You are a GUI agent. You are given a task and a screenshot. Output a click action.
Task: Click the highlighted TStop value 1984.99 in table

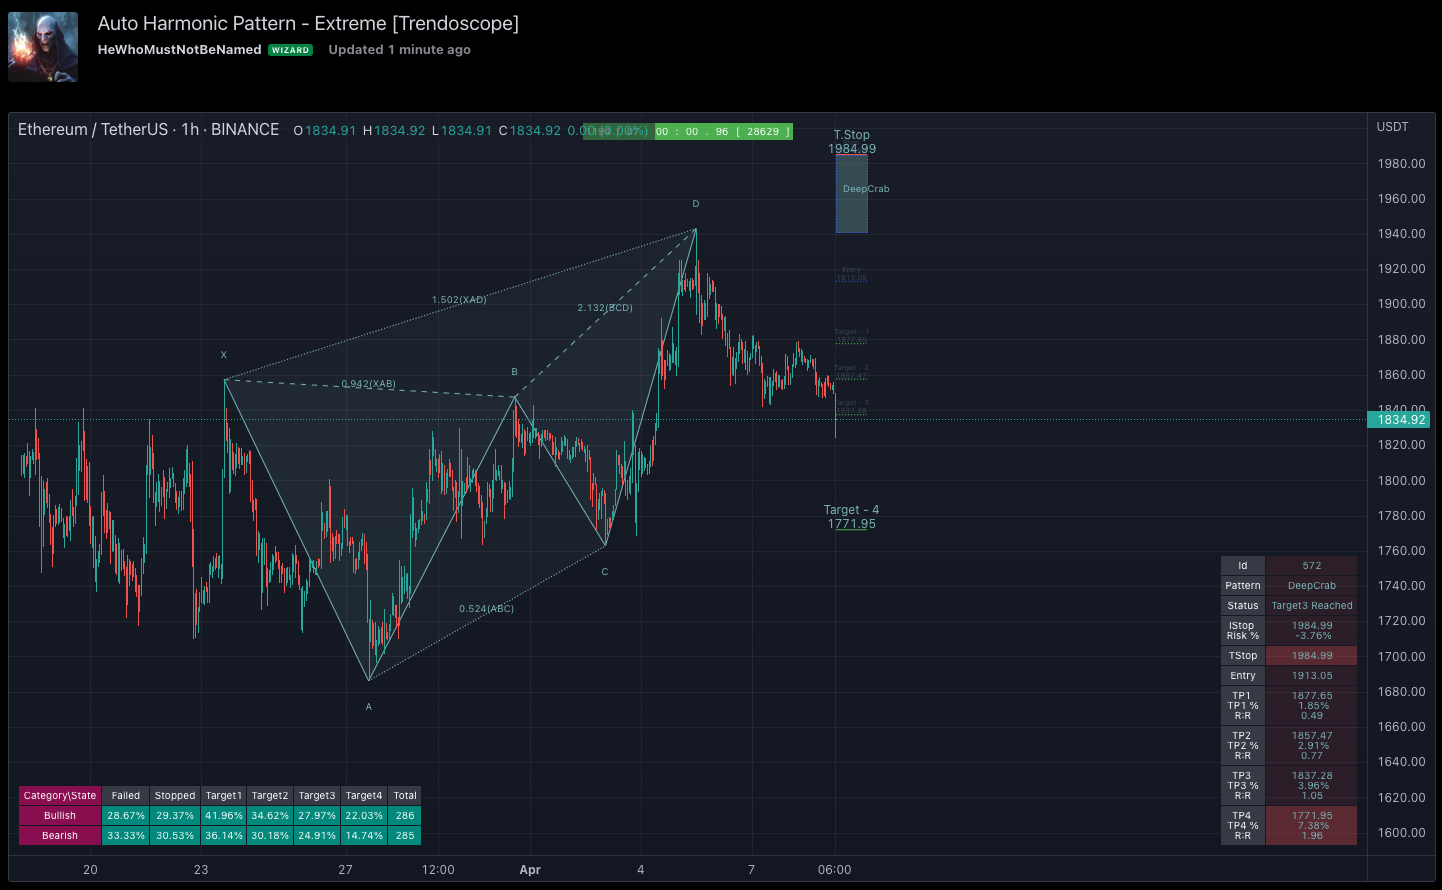1312,656
